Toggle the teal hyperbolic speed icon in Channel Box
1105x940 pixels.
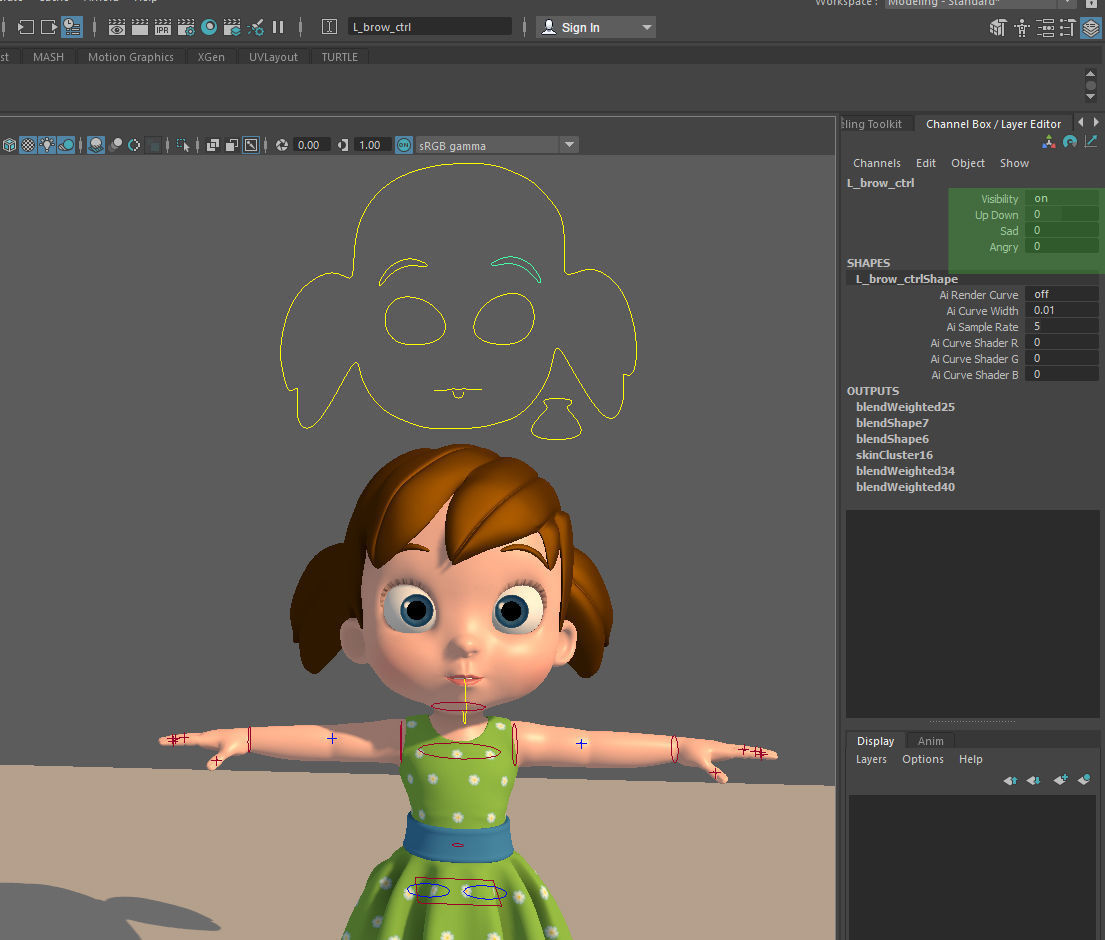coord(1070,142)
